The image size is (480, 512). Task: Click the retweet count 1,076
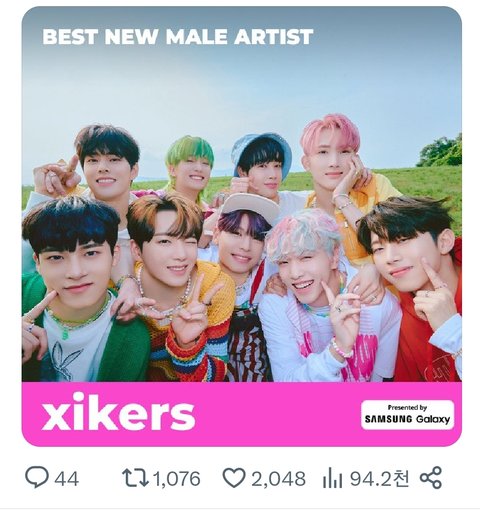pos(177,479)
